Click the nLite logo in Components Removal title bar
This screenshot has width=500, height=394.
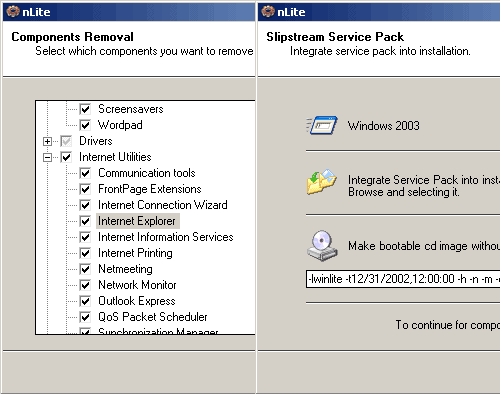tap(13, 12)
